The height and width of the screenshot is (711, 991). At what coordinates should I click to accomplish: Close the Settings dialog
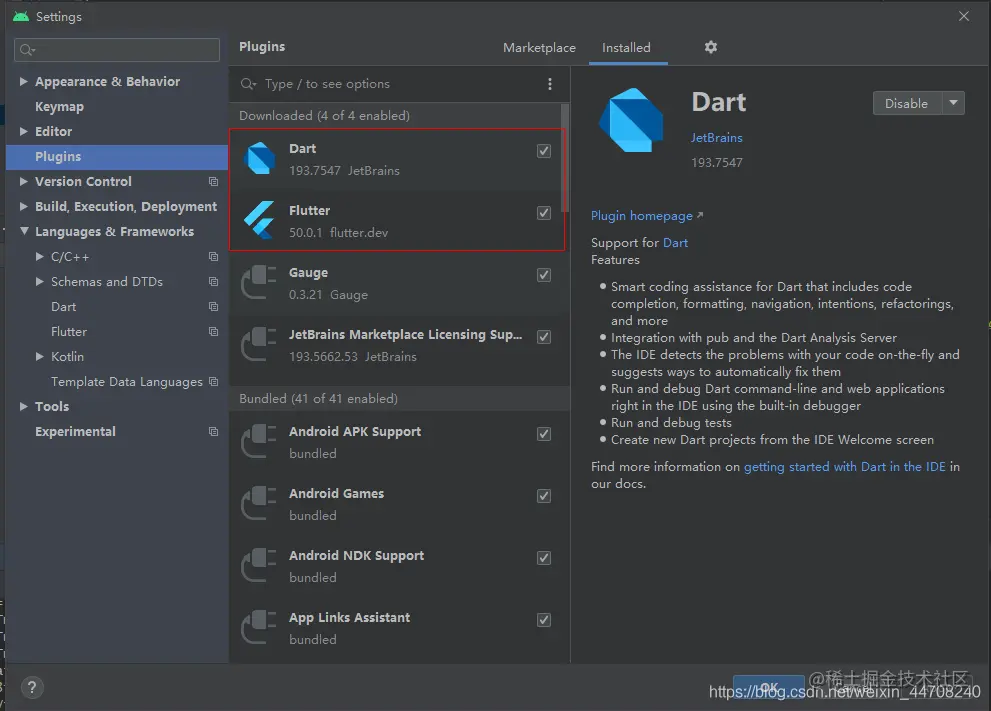964,16
